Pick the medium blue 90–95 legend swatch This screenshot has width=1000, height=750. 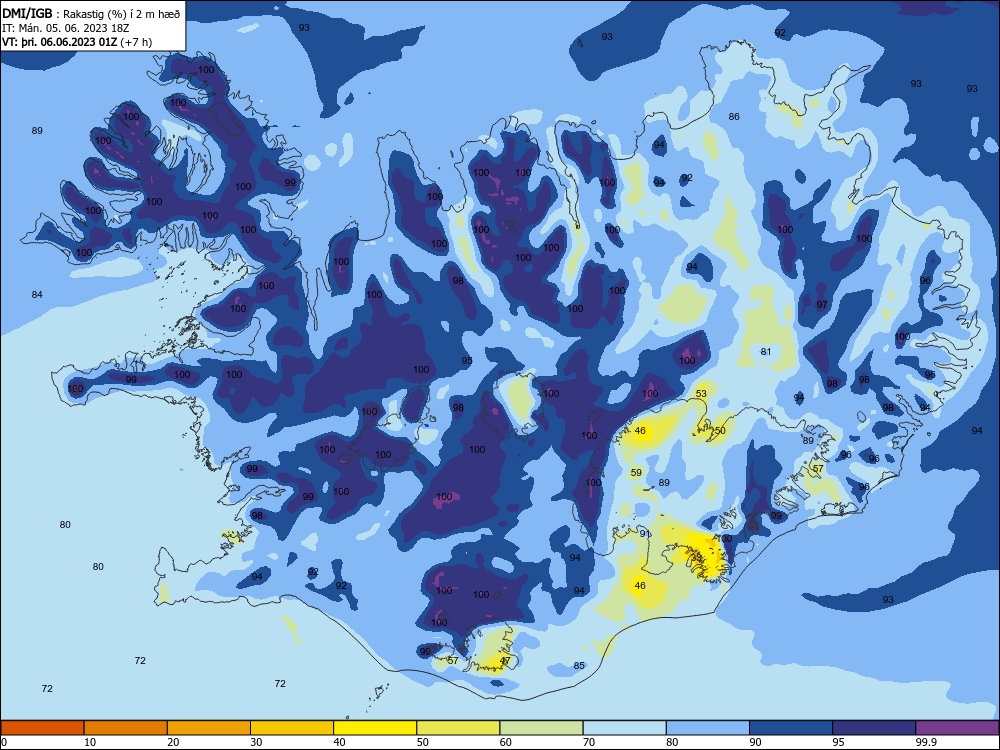click(791, 728)
